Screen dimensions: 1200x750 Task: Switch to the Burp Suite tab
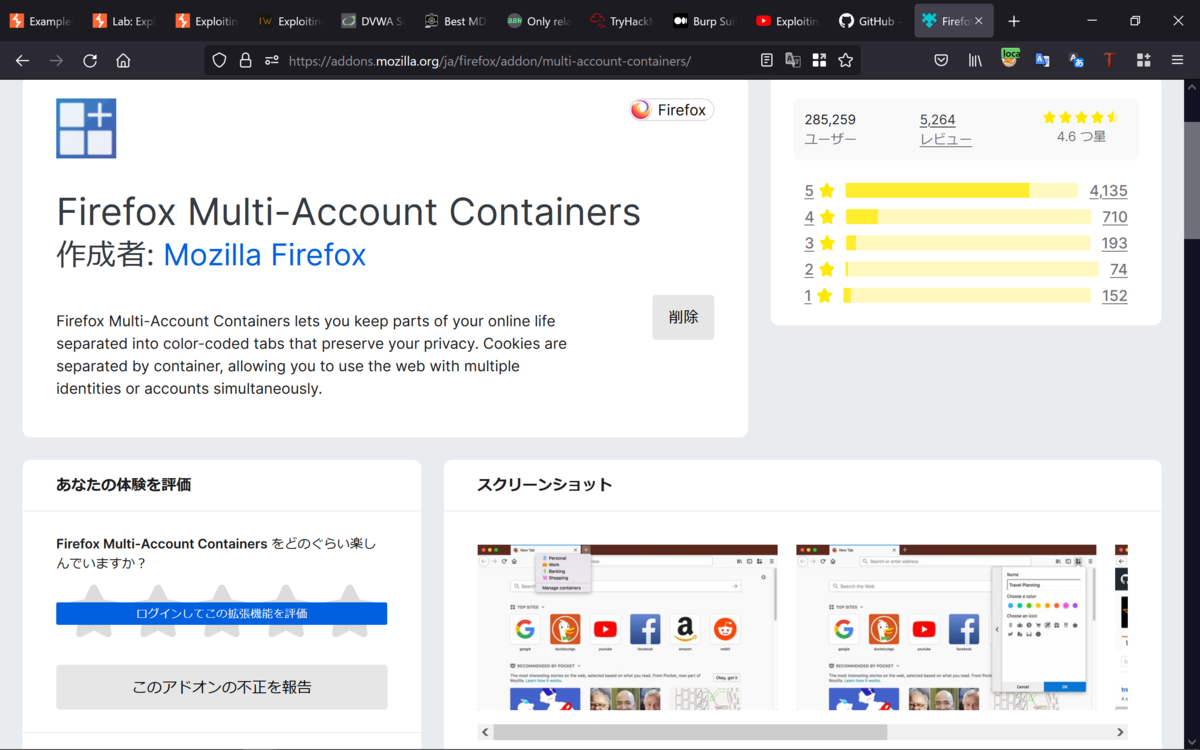pyautogui.click(x=705, y=21)
